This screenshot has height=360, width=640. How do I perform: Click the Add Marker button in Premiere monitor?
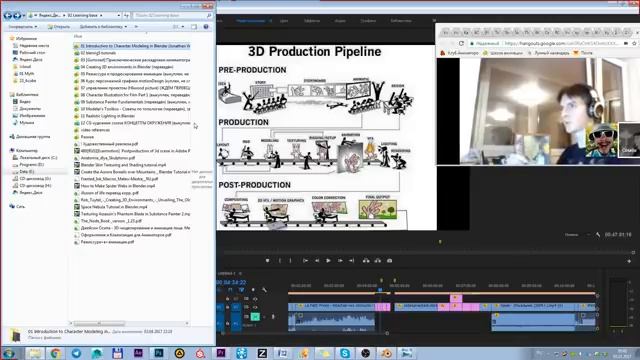267,260
